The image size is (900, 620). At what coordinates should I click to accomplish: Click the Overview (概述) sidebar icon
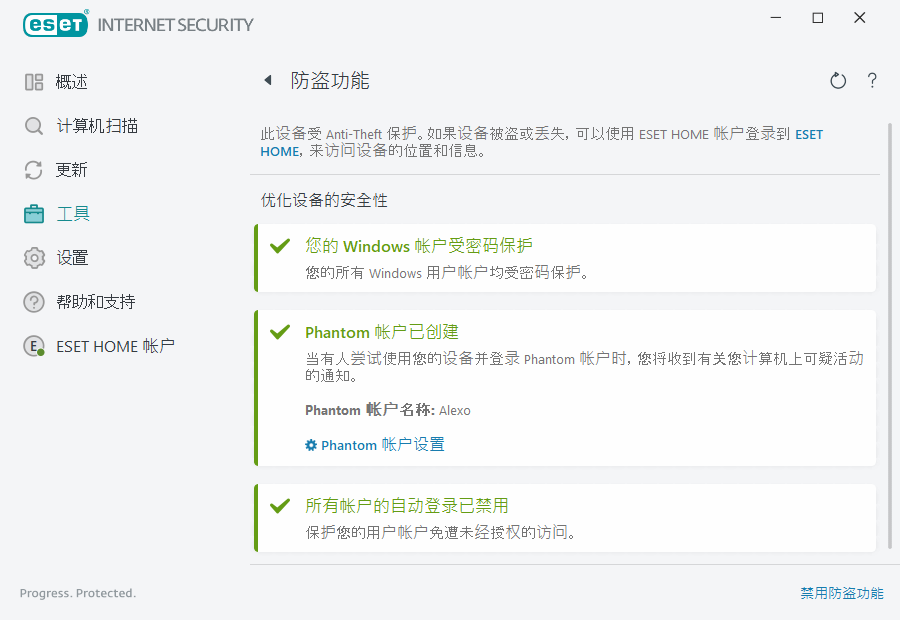pyautogui.click(x=34, y=82)
